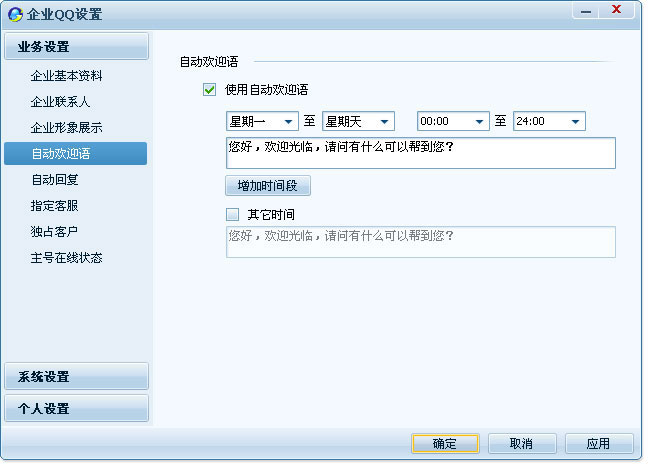Click the 增加时间段 button
The image size is (648, 467).
268,186
